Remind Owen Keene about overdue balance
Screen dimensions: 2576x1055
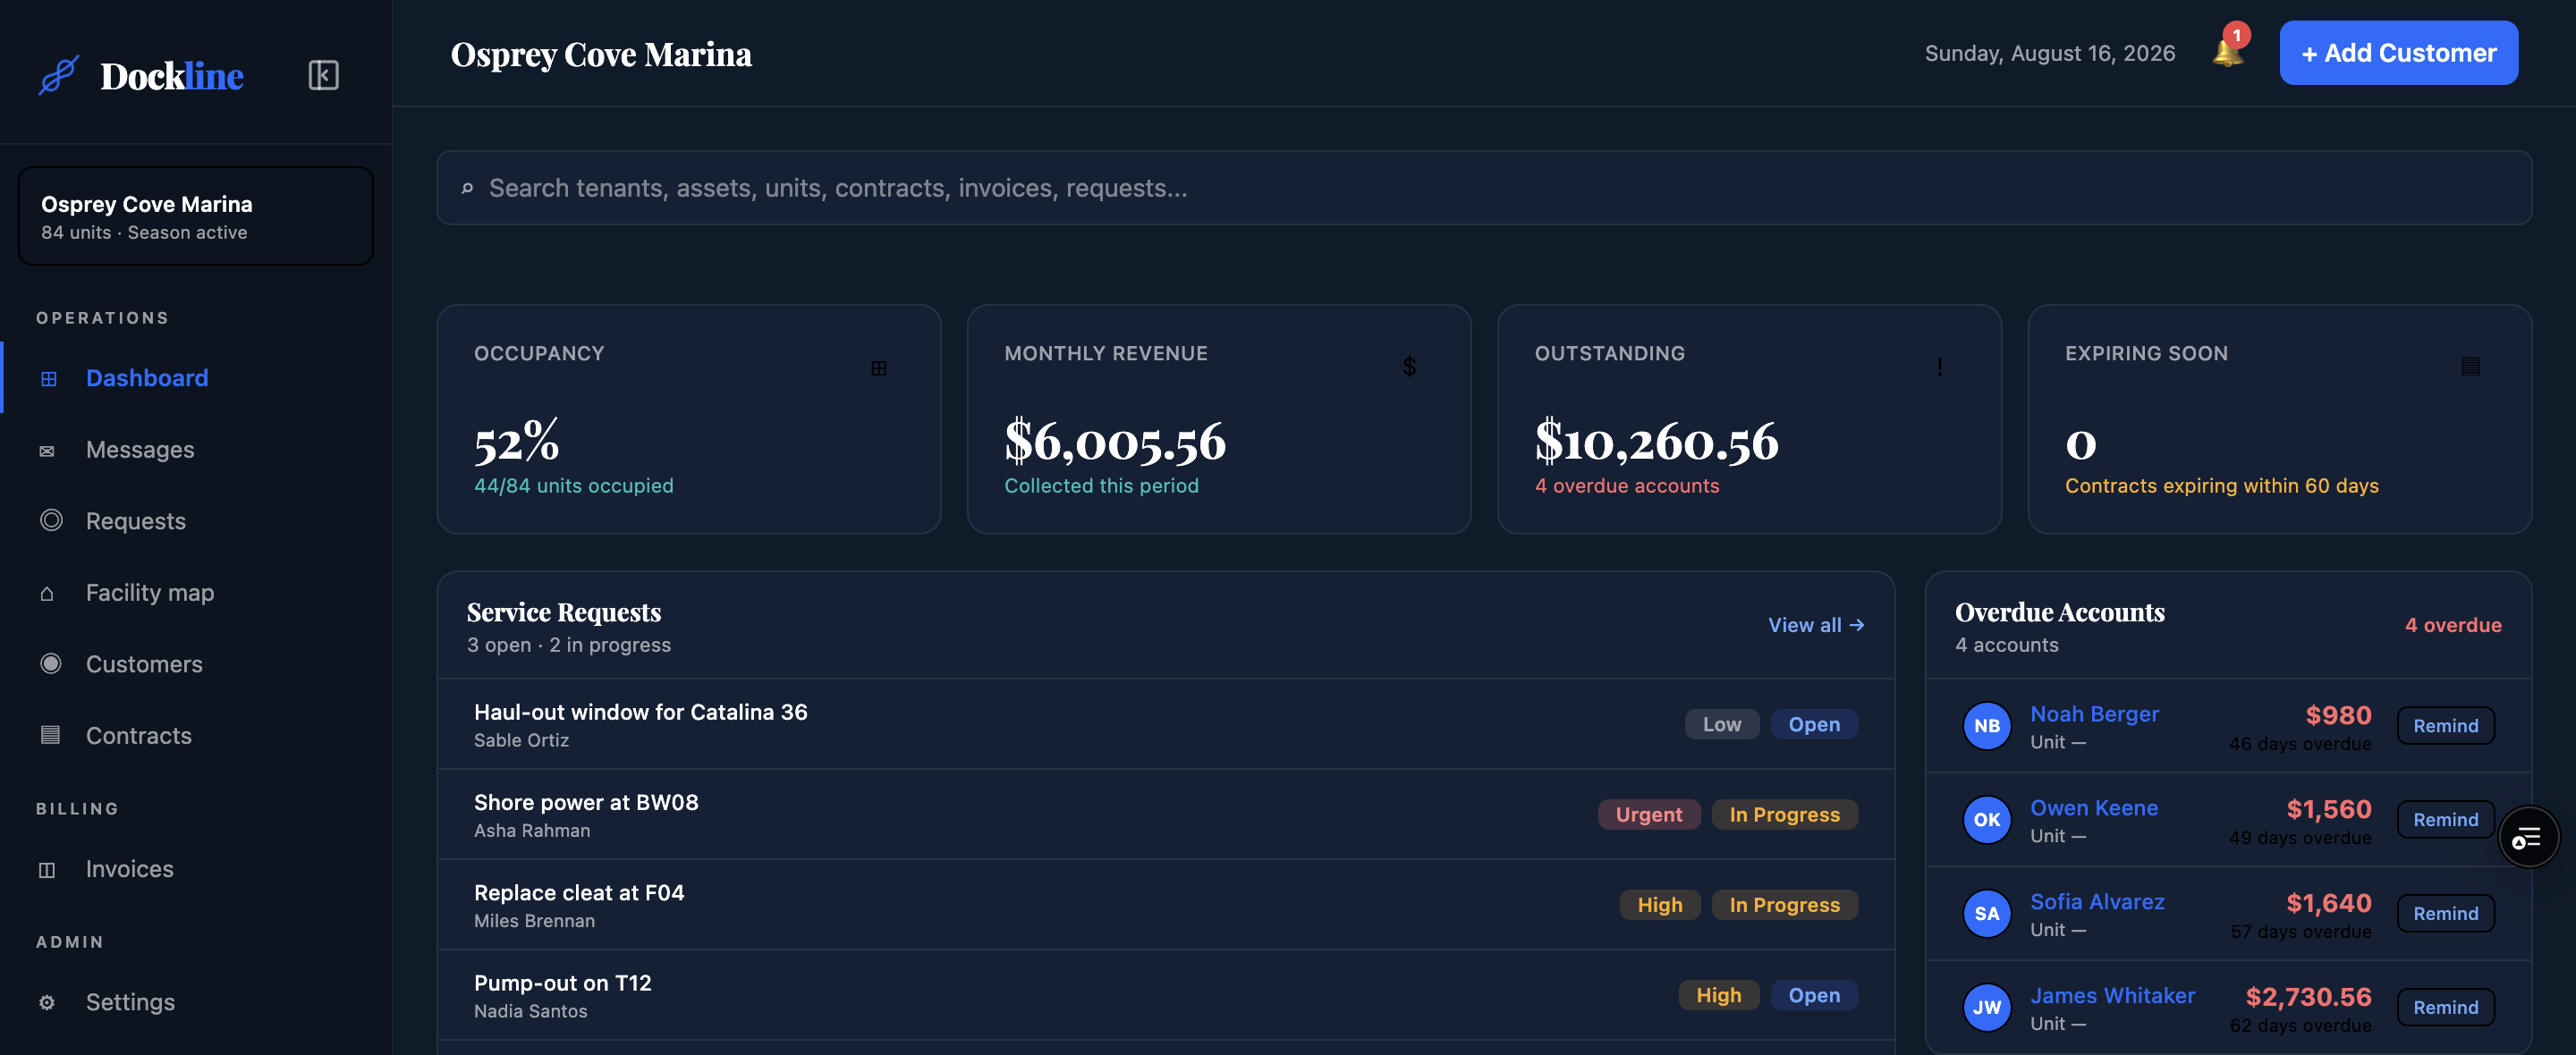[x=2445, y=820]
